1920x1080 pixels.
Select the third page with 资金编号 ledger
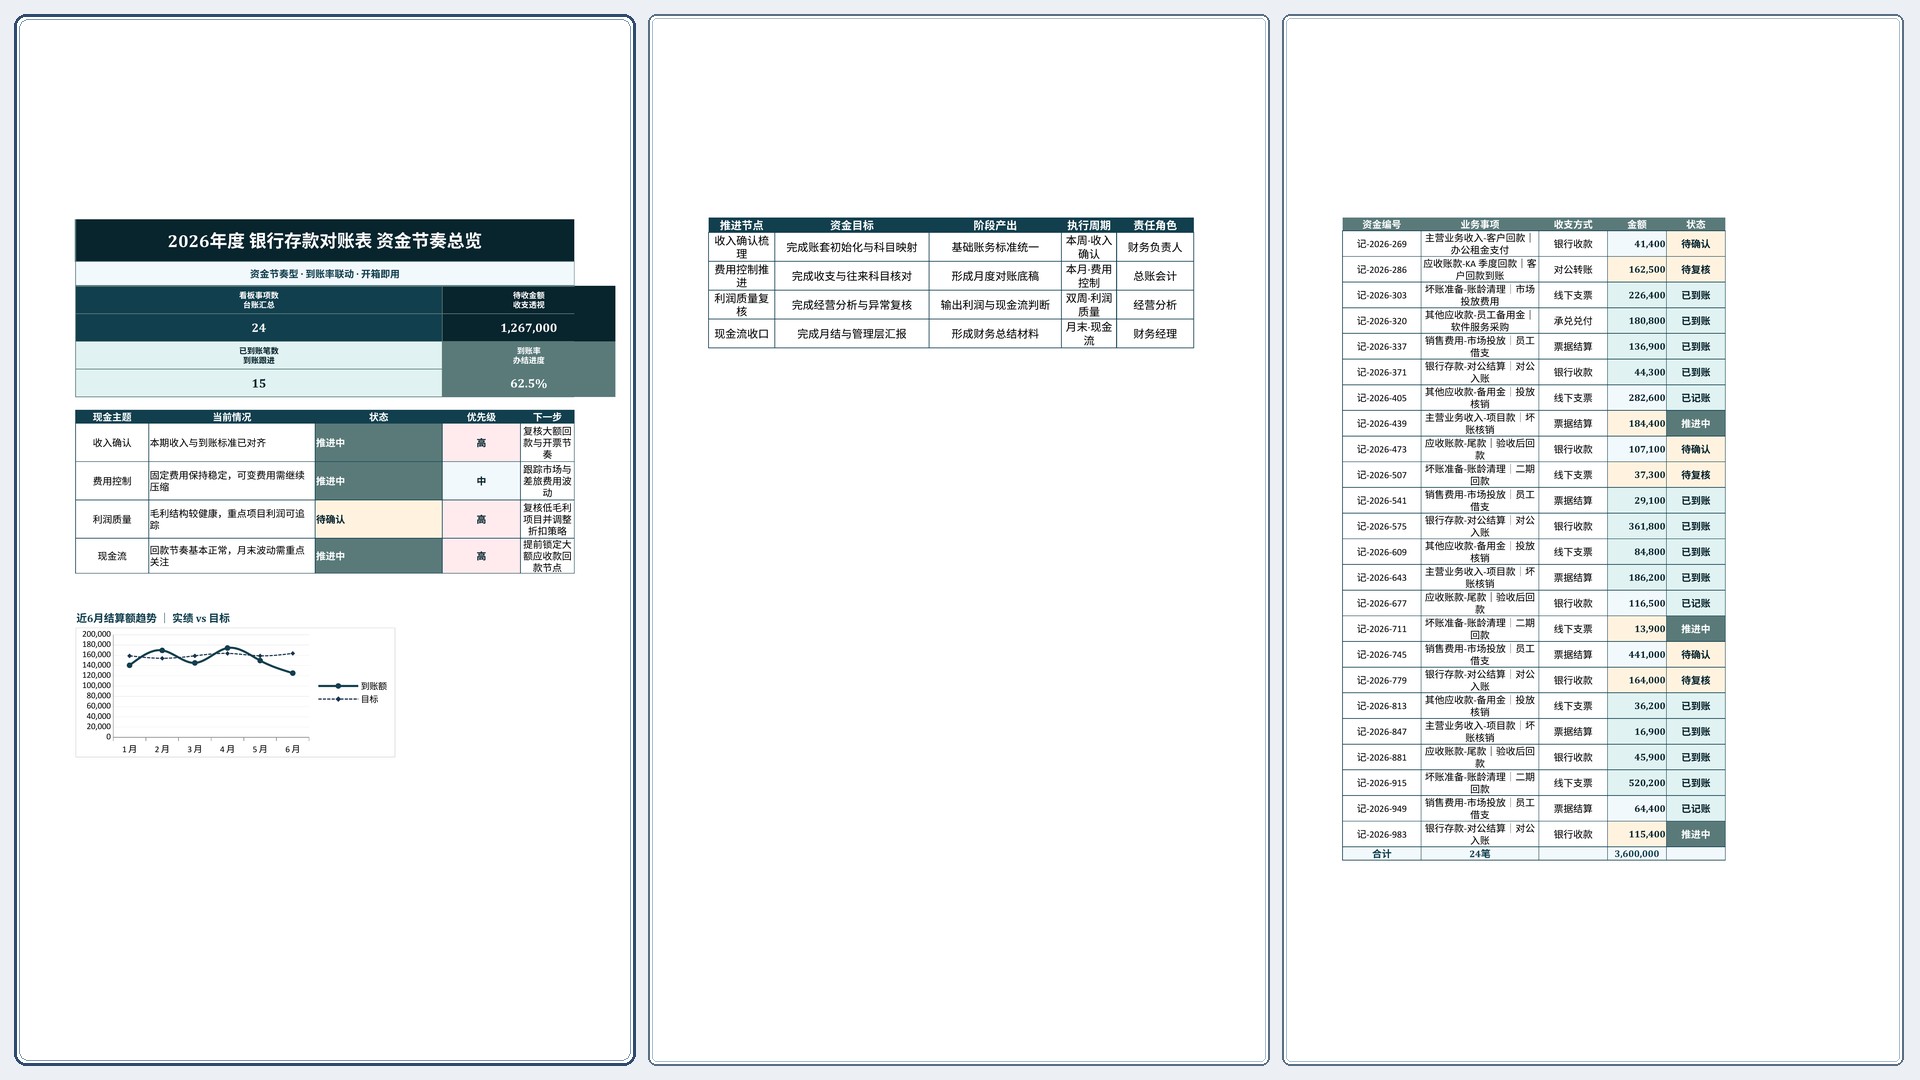[x=1593, y=540]
